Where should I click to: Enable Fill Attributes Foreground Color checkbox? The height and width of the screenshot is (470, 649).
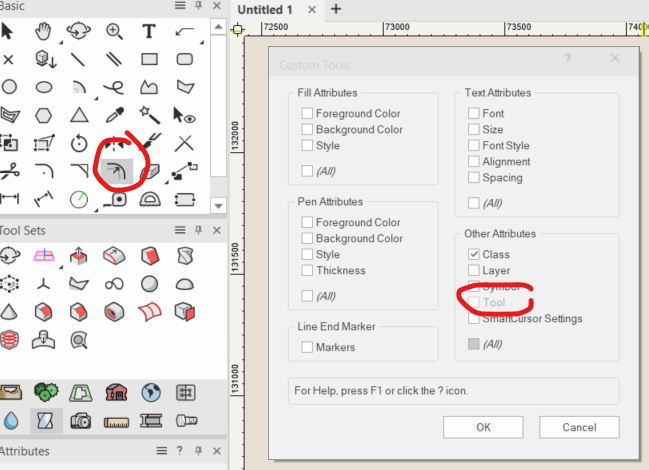tap(308, 114)
